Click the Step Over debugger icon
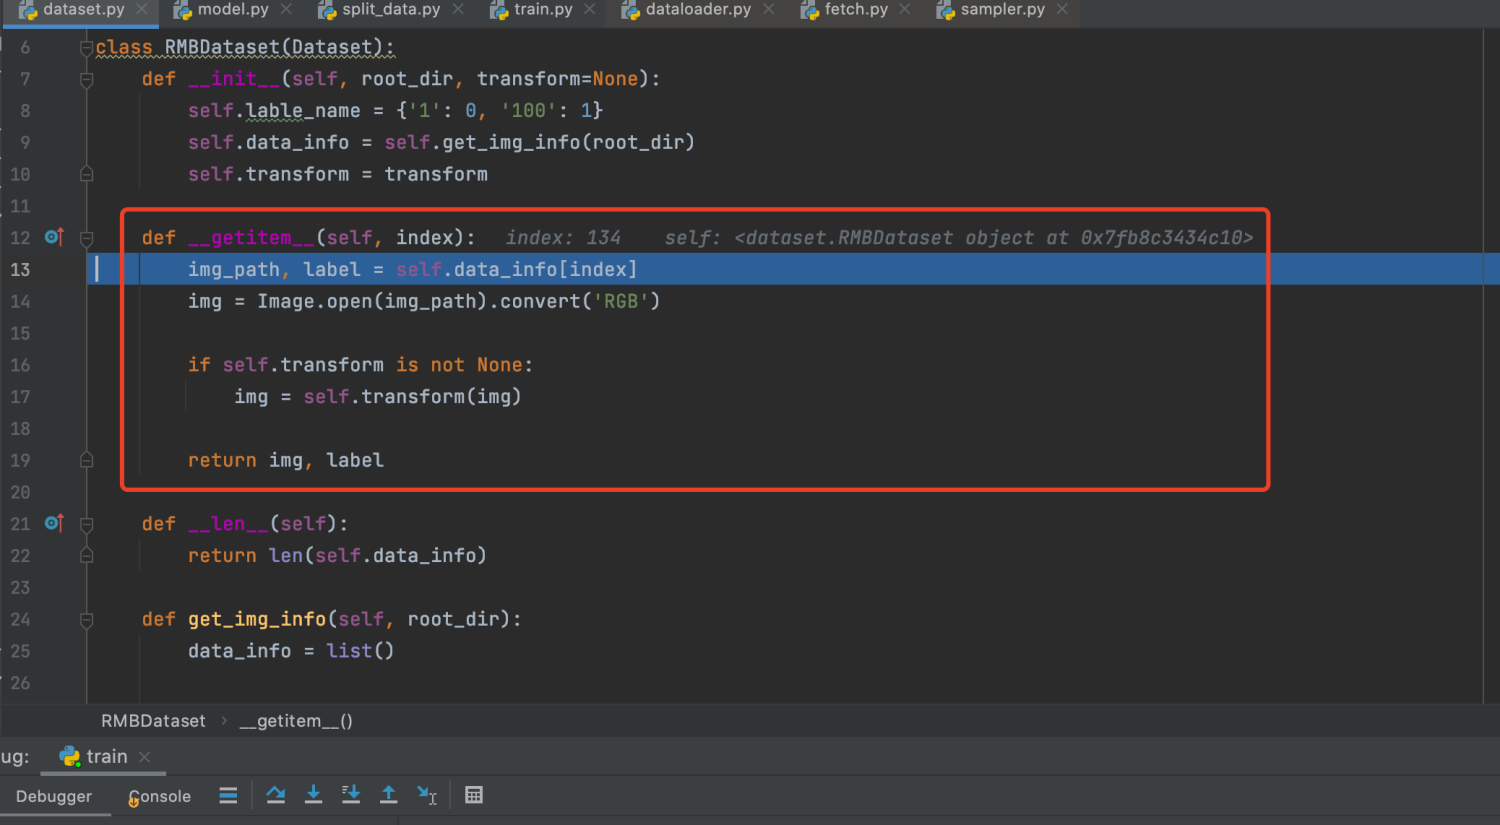This screenshot has width=1500, height=825. (276, 795)
